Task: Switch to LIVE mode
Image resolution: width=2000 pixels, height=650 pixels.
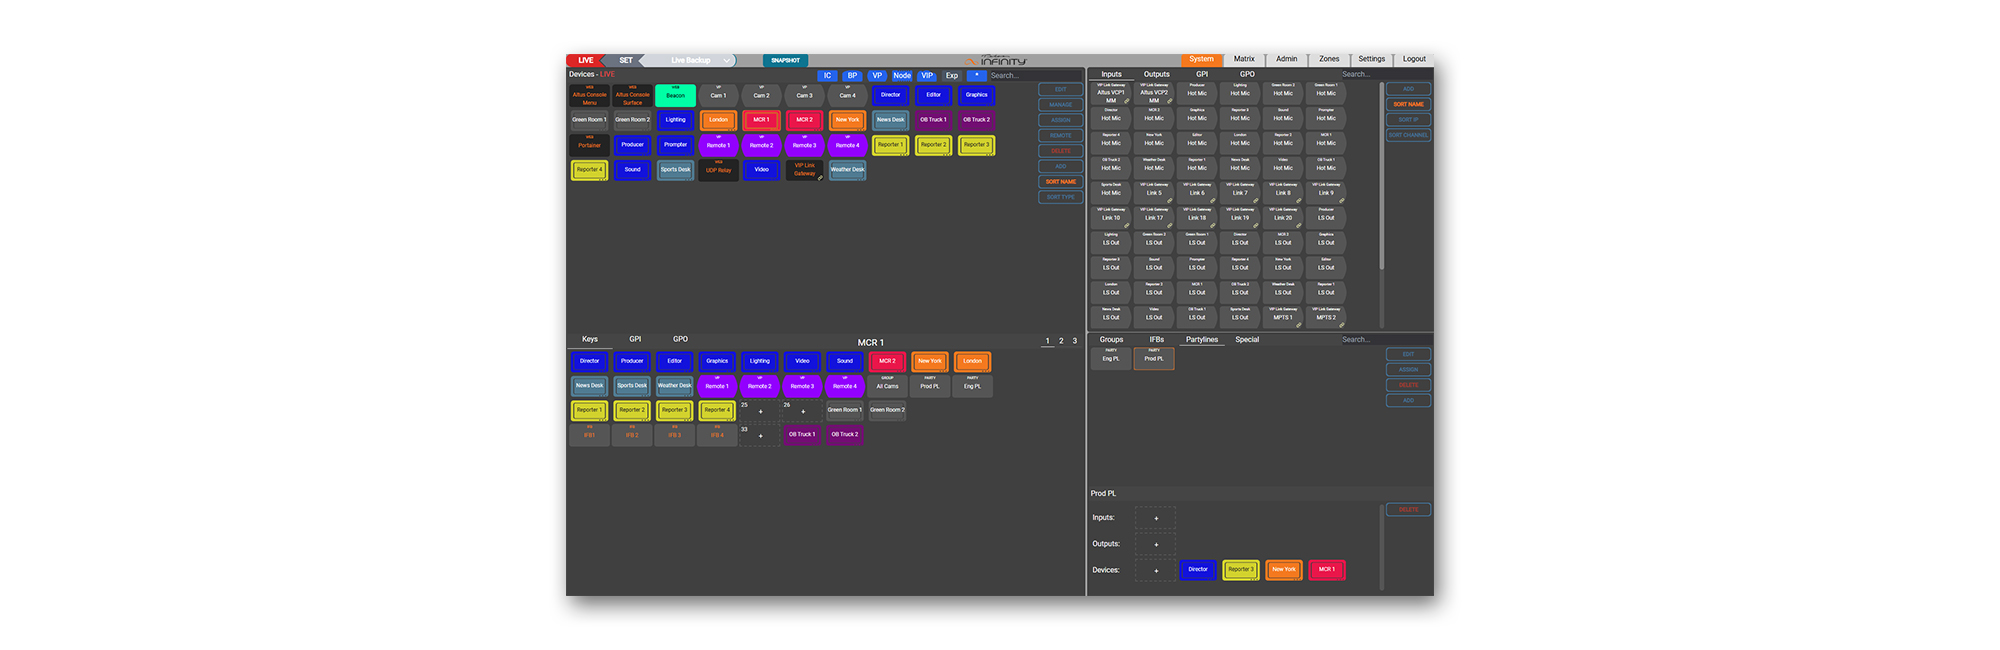Action: [x=586, y=60]
